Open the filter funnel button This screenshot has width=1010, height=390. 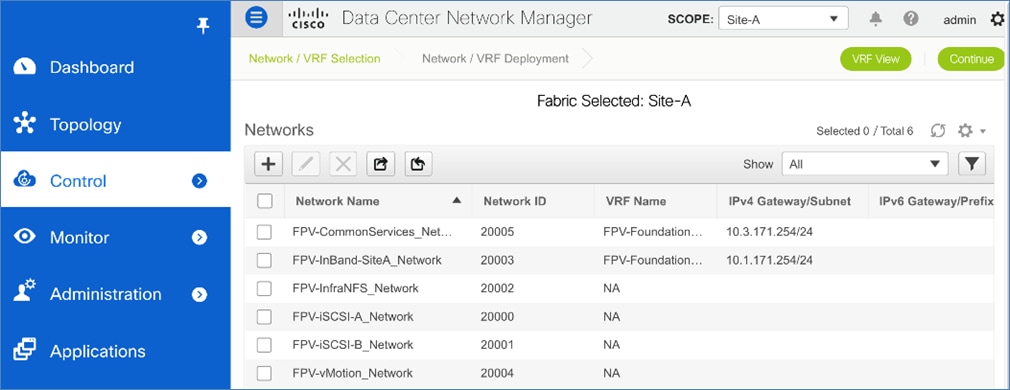coord(972,164)
